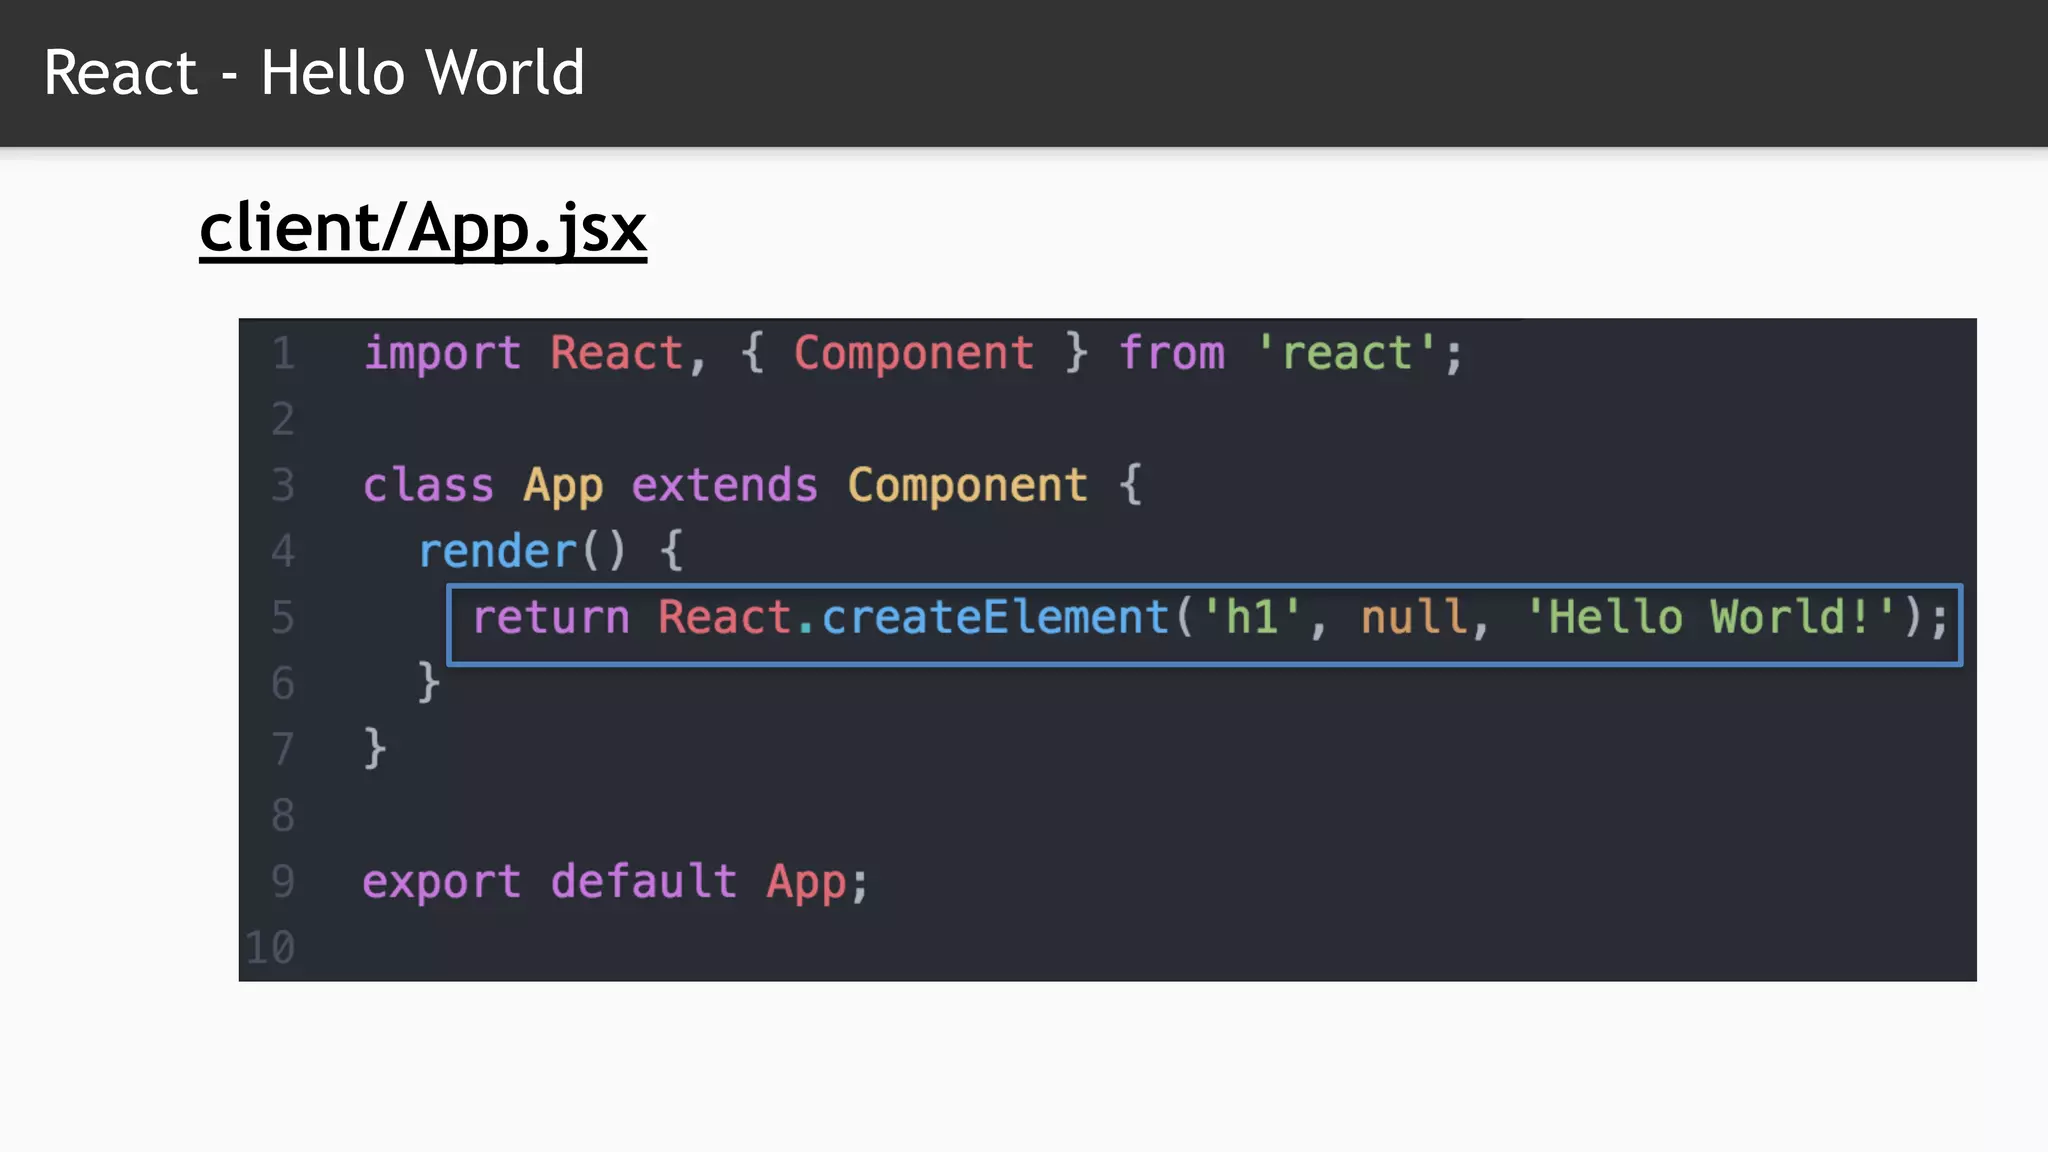Click "React" before createElement on line 5
The height and width of the screenshot is (1152, 2048).
[725, 618]
